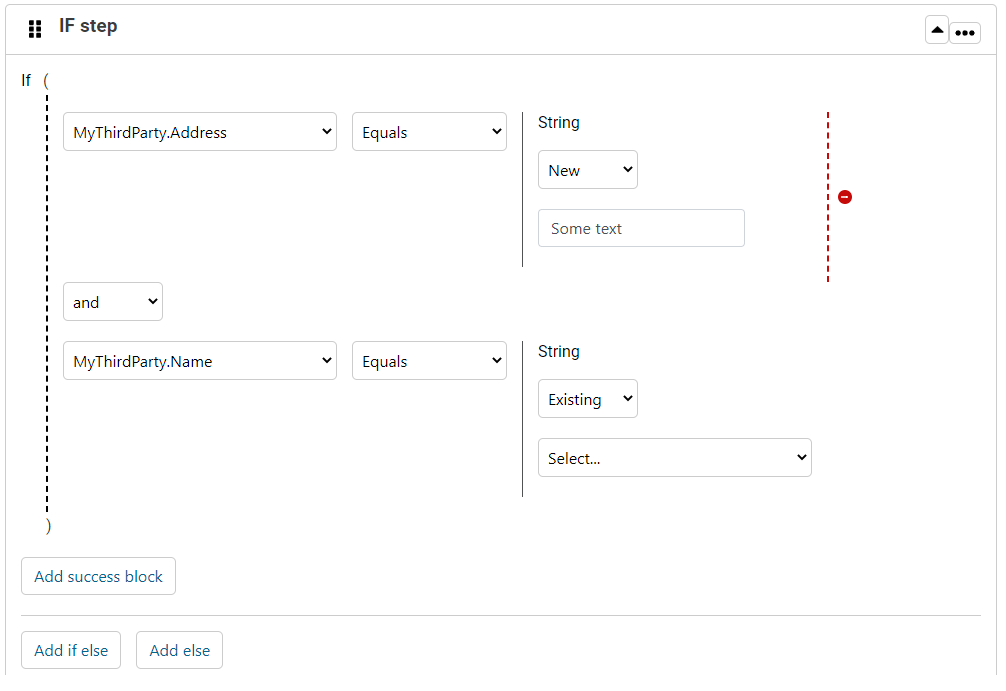Screen dimensions: 1006x691
Task: Click the IF step drag handle icon
Action: 35,27
